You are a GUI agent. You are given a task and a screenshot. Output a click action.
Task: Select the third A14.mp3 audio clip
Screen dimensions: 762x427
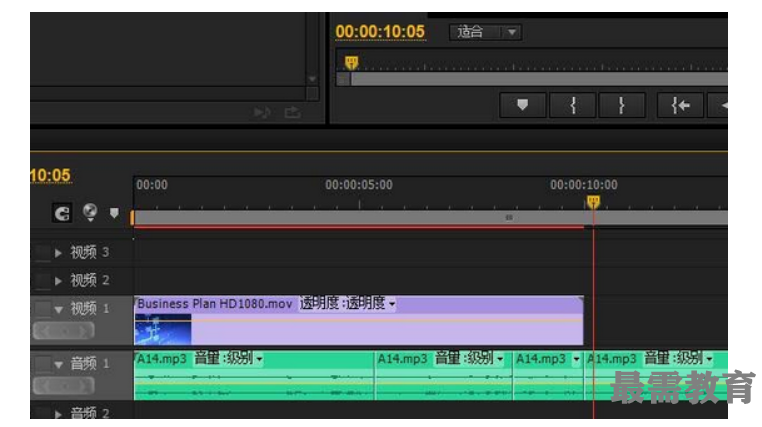[548, 376]
